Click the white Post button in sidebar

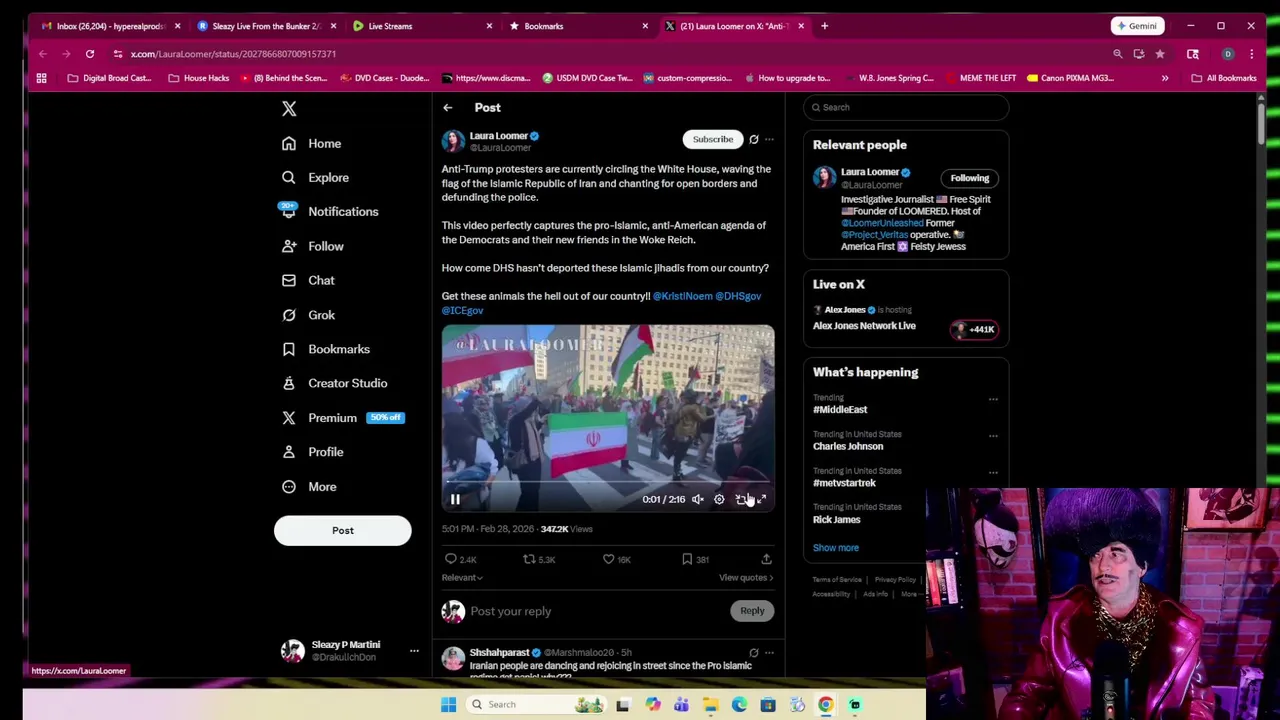(343, 530)
